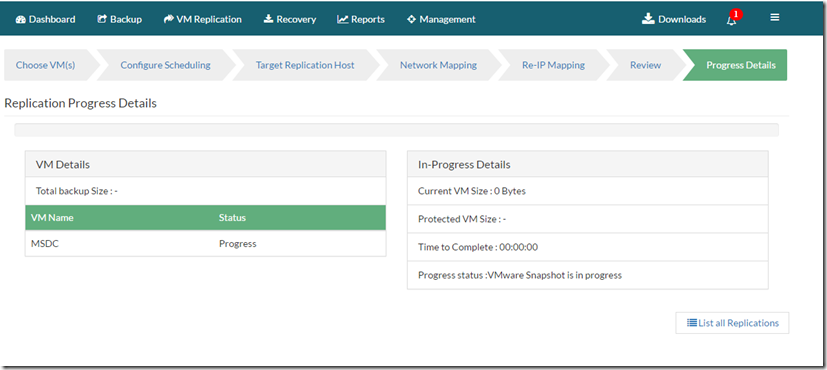This screenshot has height=370, width=827.
Task: Open the Downloads link in the top bar
Action: (x=674, y=19)
